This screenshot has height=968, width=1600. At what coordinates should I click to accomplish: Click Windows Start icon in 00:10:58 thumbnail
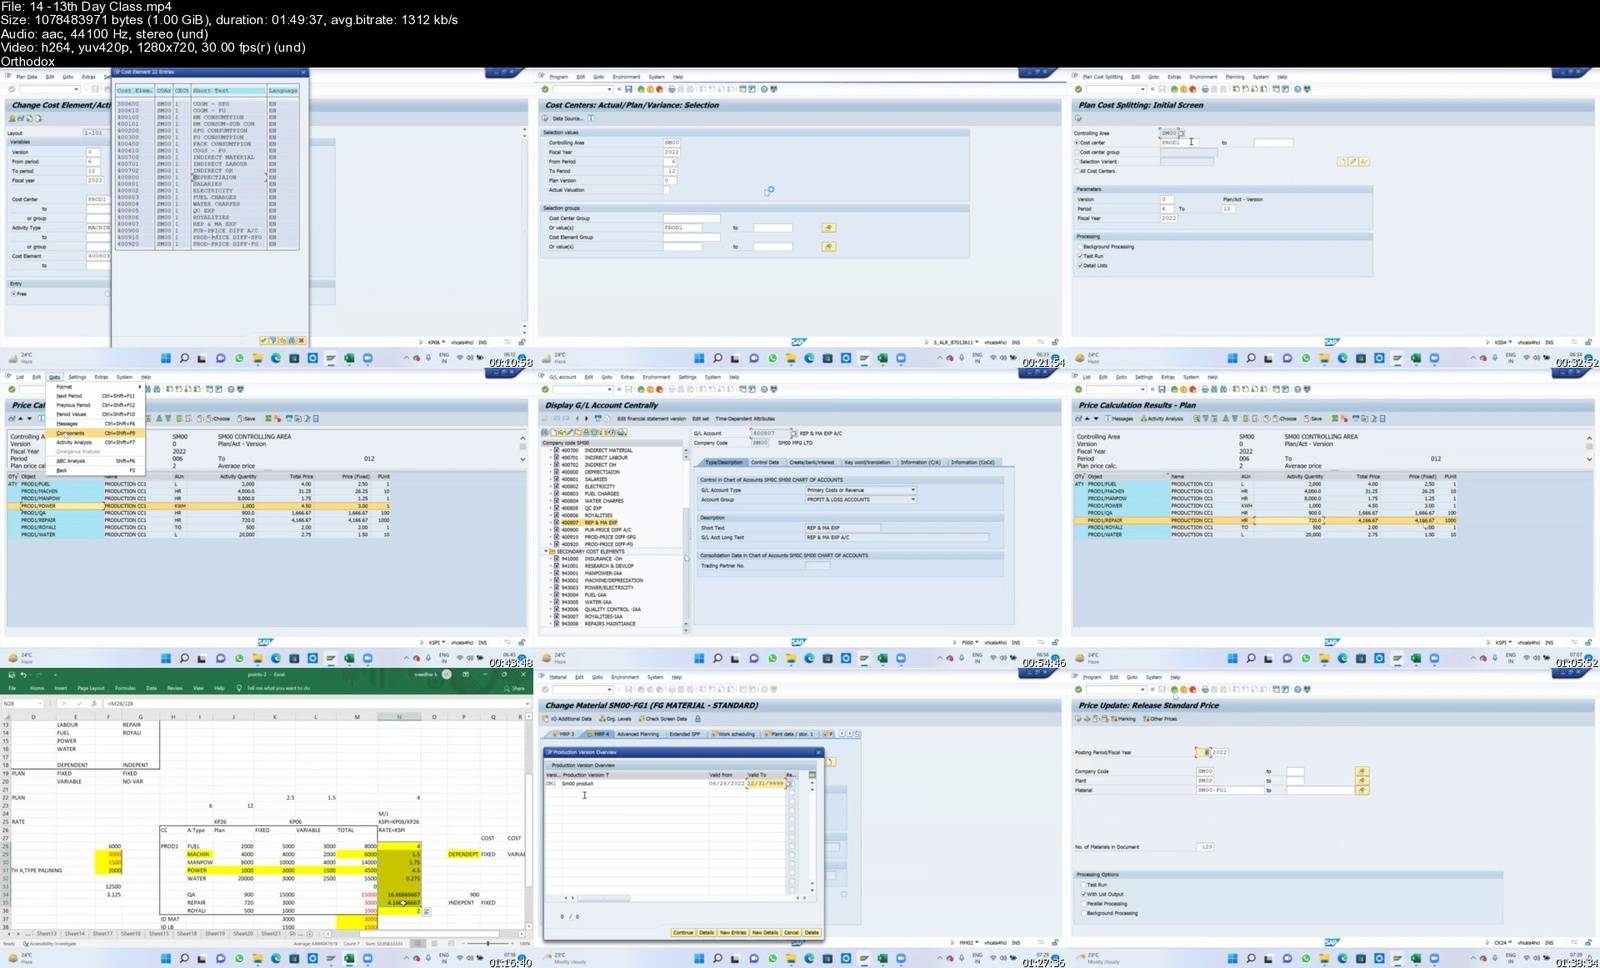coord(165,358)
